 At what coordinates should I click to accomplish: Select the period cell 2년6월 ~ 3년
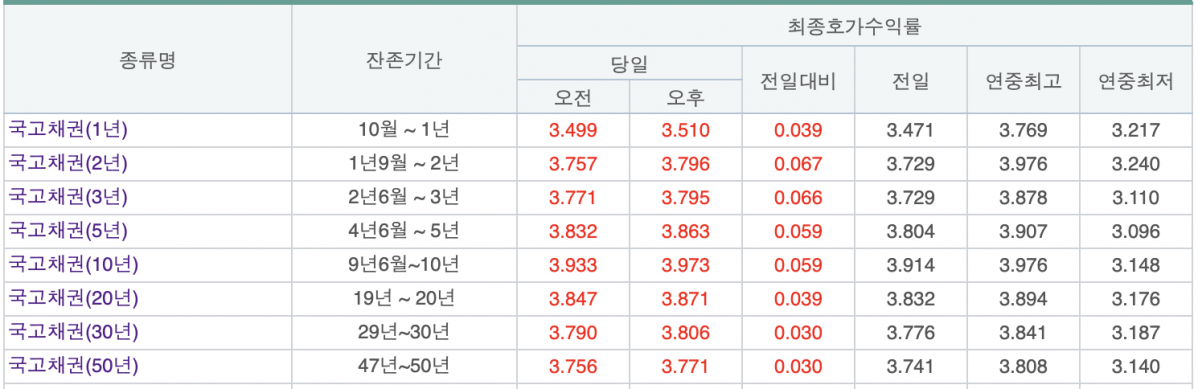pyautogui.click(x=404, y=197)
